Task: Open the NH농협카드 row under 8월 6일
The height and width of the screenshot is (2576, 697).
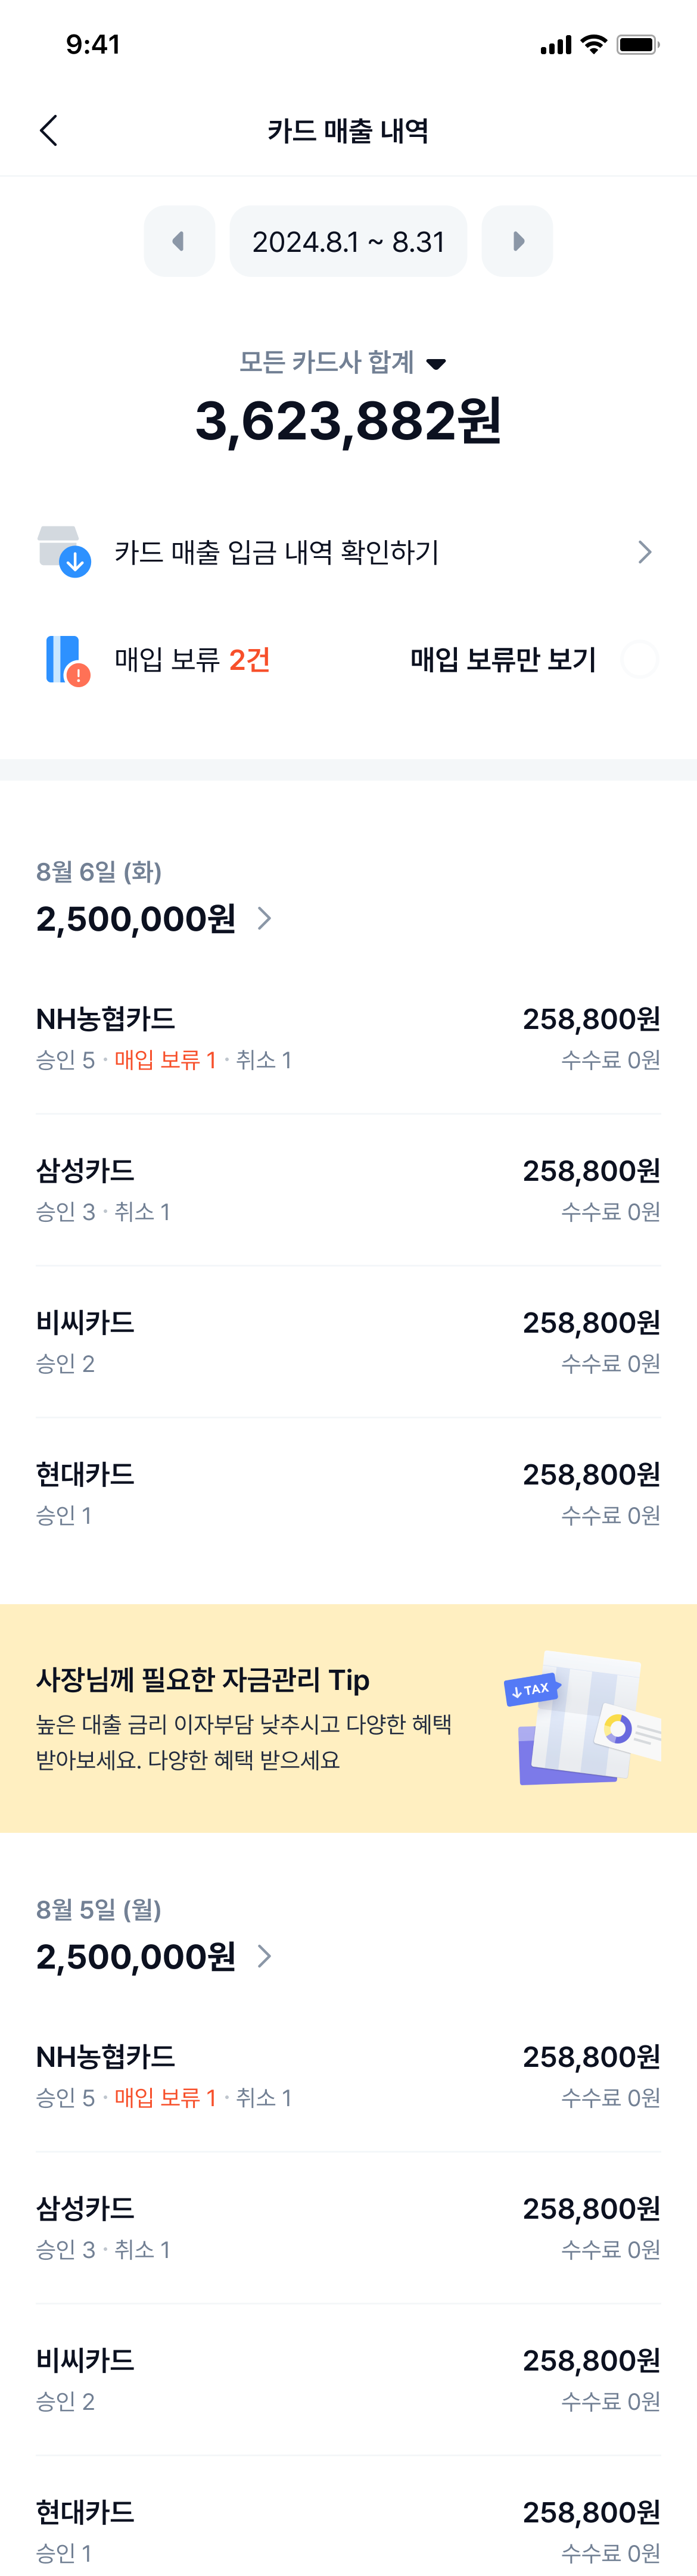Action: click(x=348, y=1038)
